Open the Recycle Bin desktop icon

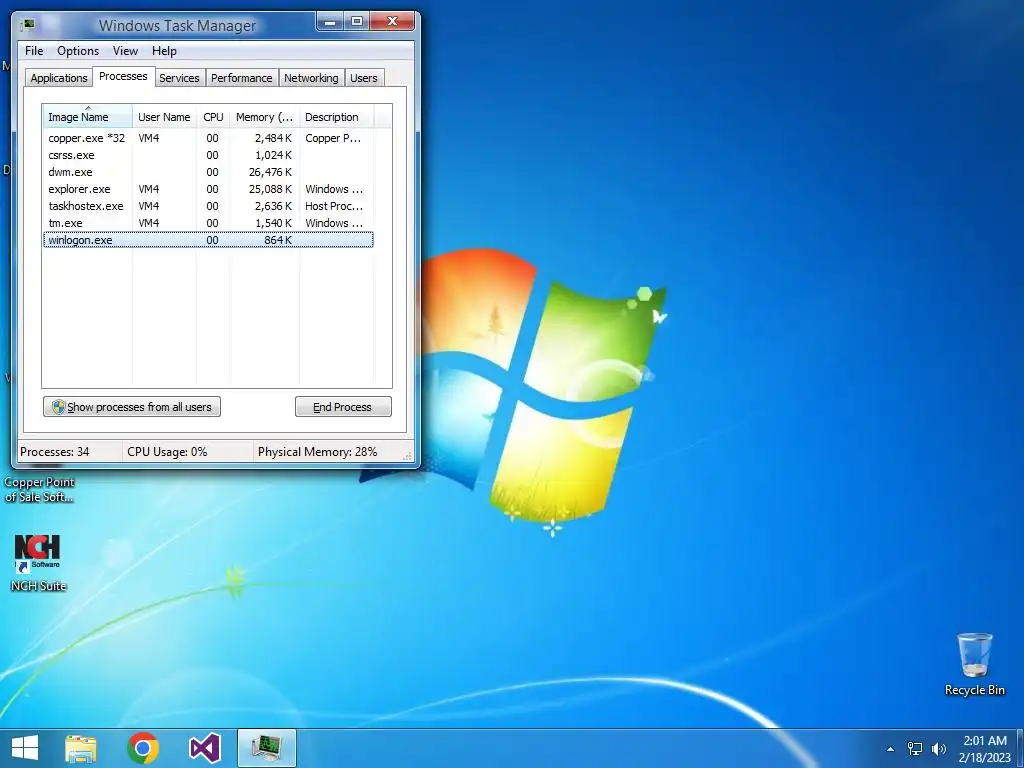coord(974,664)
